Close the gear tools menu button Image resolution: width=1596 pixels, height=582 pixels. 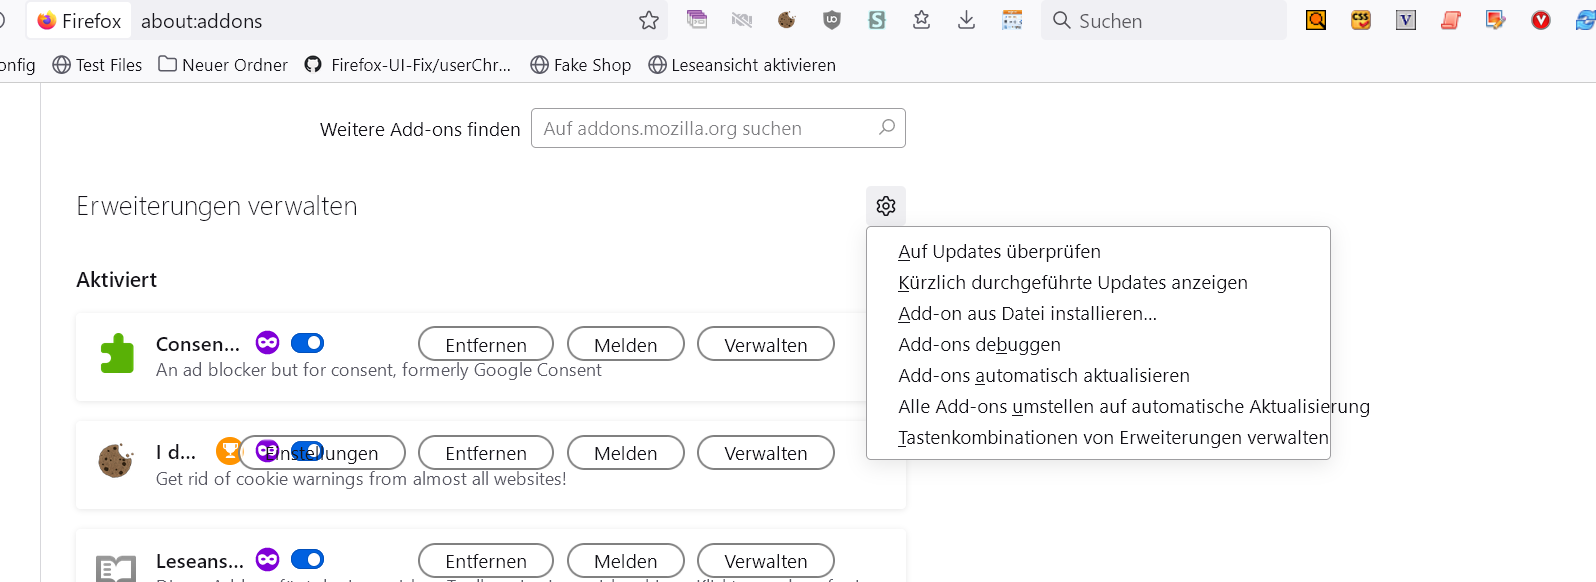click(x=886, y=206)
